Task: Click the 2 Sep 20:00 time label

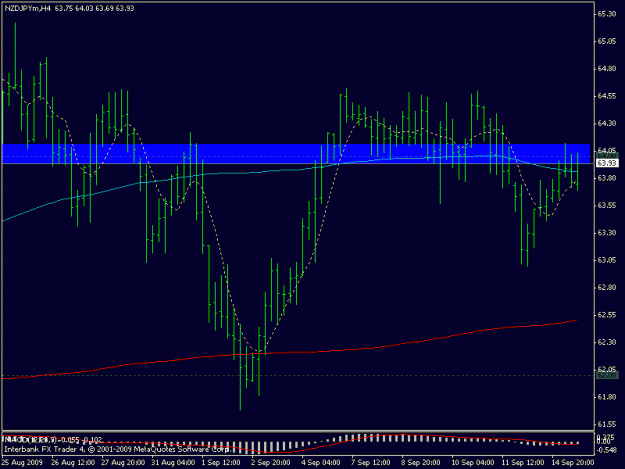Action: coord(271,463)
